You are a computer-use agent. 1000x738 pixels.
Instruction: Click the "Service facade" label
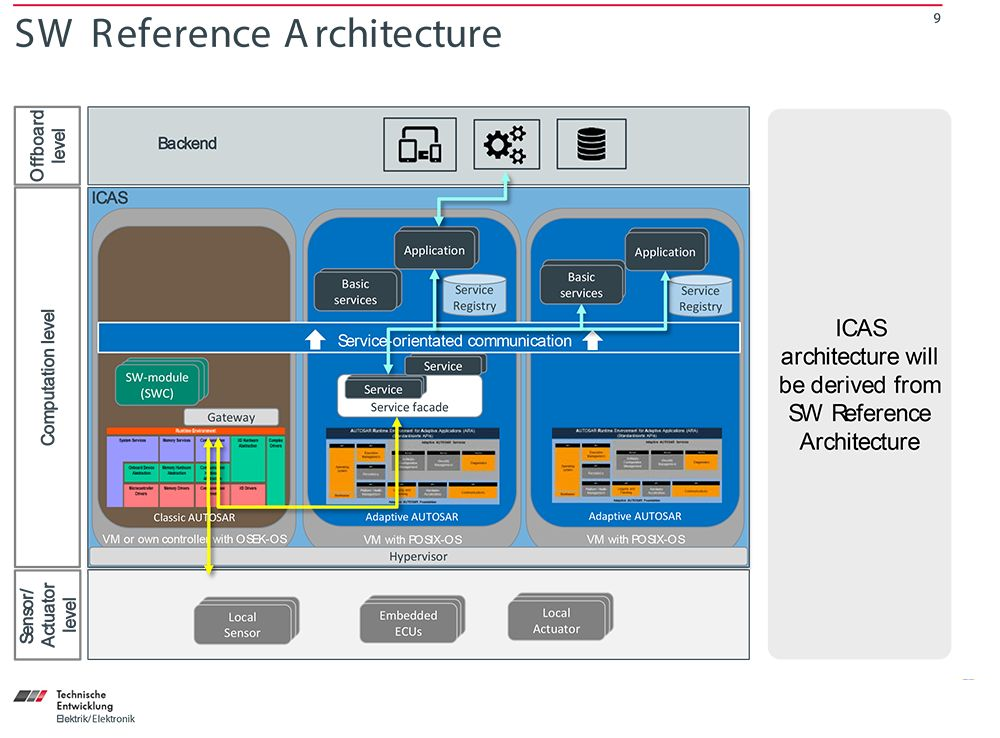tap(409, 407)
